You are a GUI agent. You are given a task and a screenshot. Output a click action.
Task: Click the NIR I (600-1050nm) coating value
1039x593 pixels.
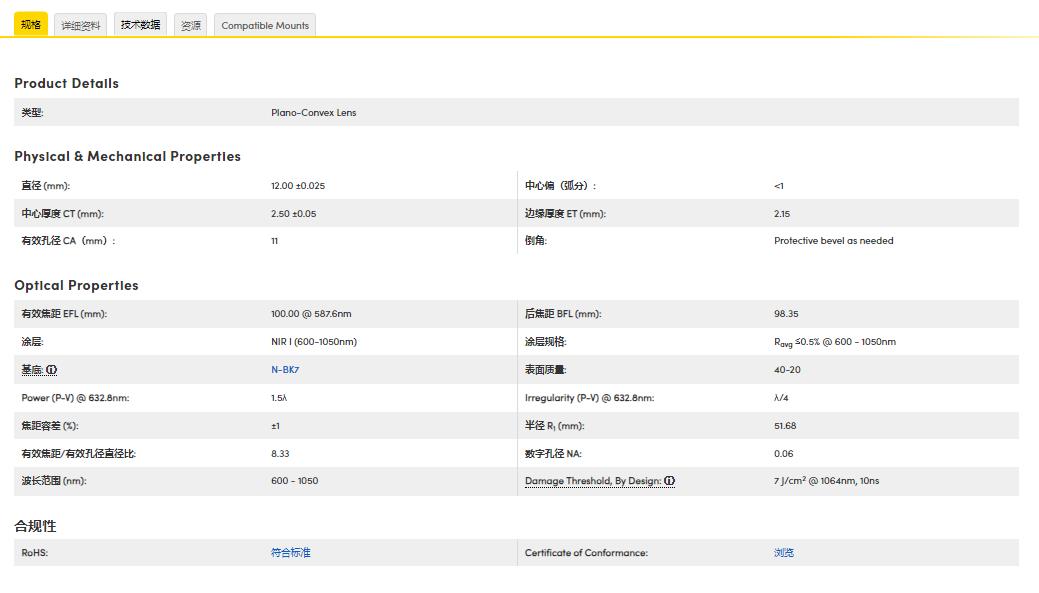313,342
